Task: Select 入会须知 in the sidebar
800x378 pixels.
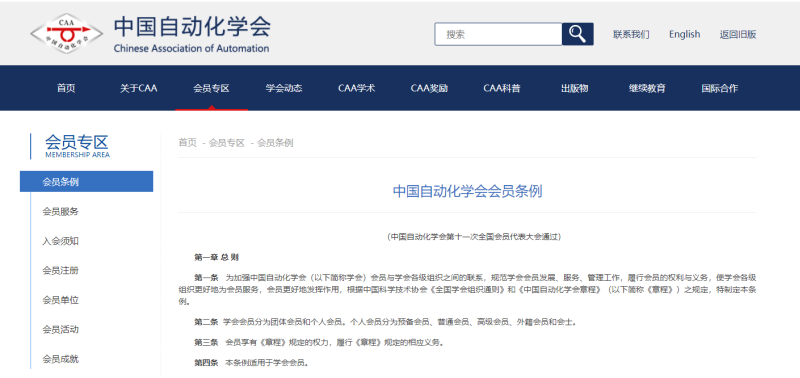Action: point(61,241)
